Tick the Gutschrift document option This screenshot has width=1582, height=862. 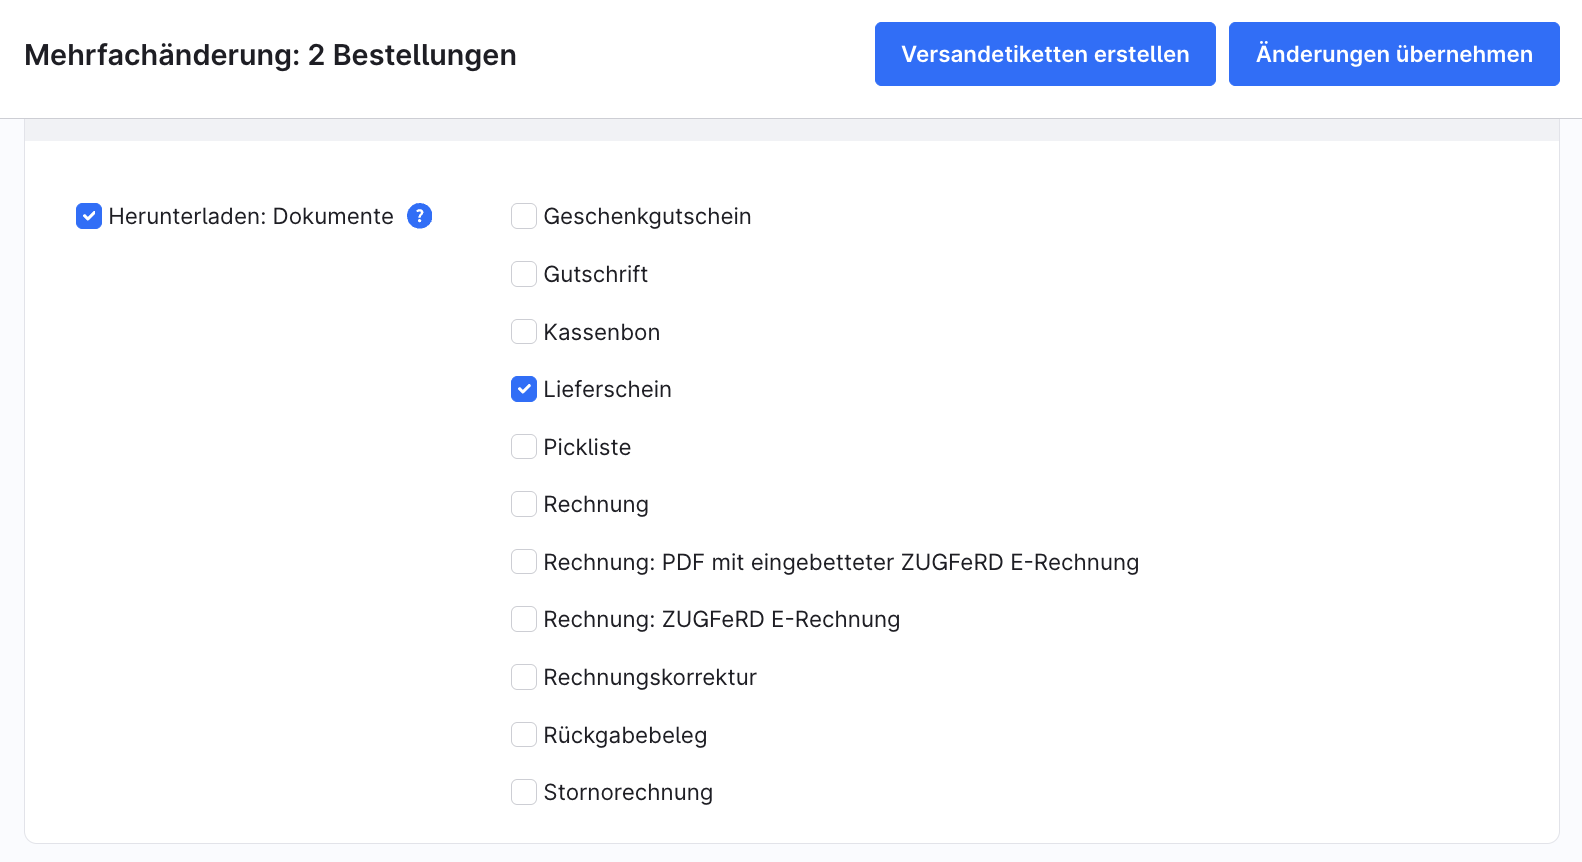point(524,274)
